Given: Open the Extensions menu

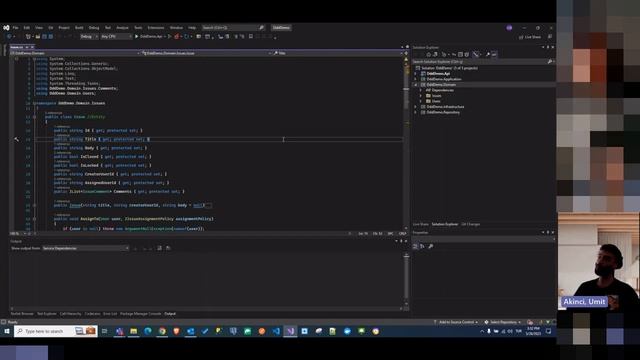Looking at the screenshot, I should coord(156,28).
